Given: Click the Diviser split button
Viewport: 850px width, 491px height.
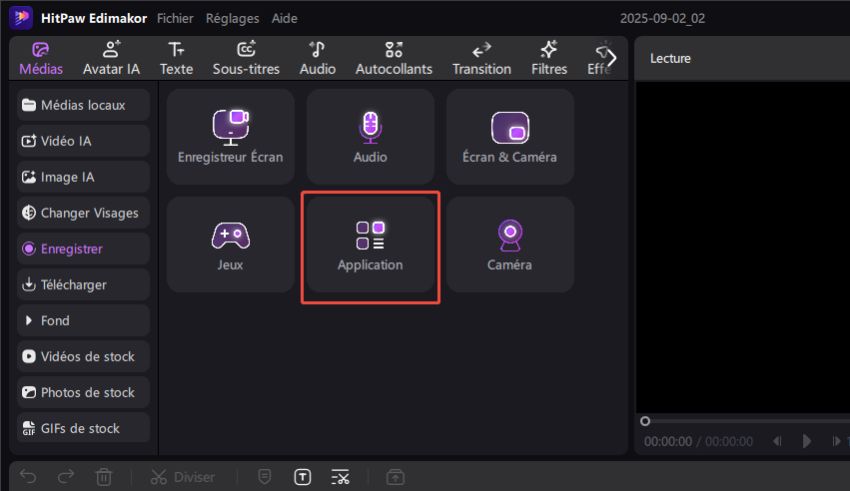Looking at the screenshot, I should pyautogui.click(x=183, y=477).
